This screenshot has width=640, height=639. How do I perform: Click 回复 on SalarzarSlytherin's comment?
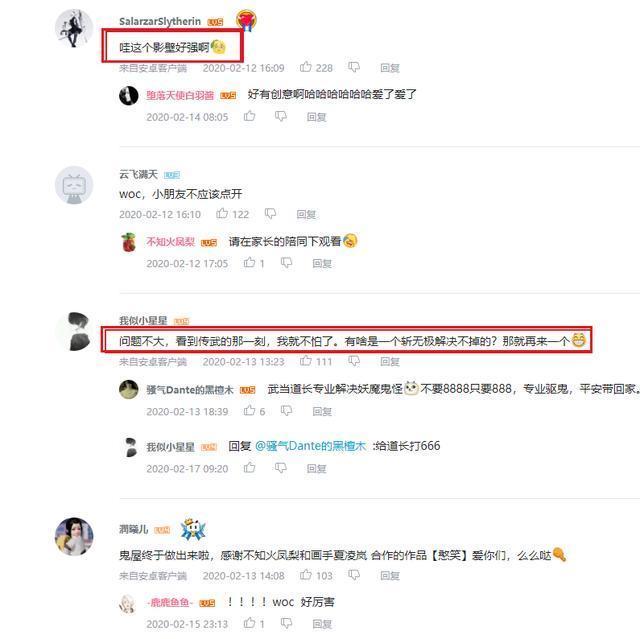pos(390,68)
